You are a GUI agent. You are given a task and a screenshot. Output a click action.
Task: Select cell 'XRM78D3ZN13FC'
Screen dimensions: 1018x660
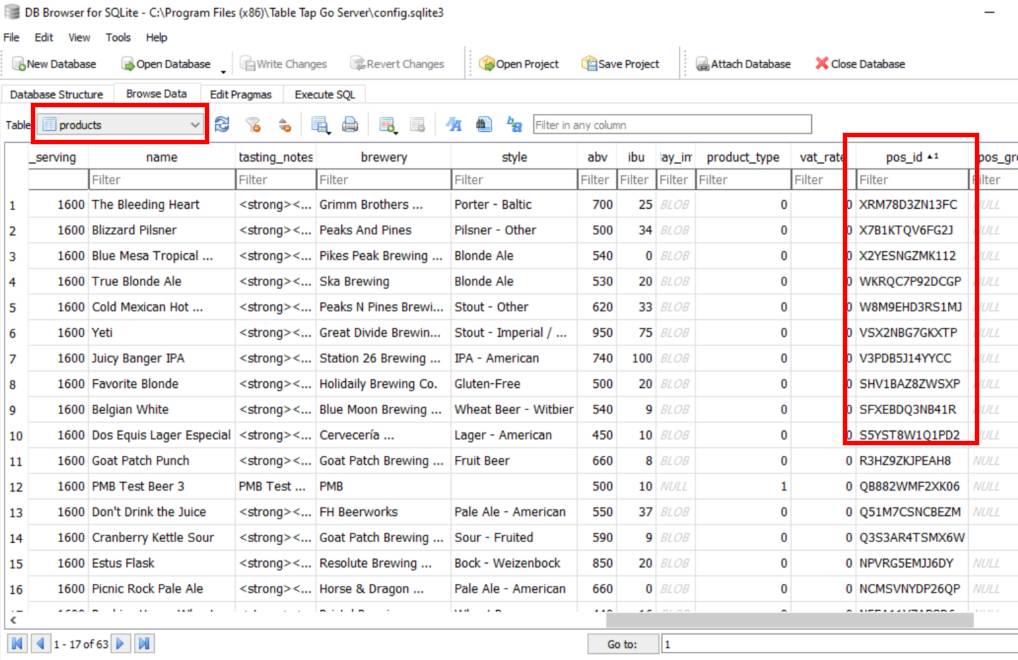(912, 204)
